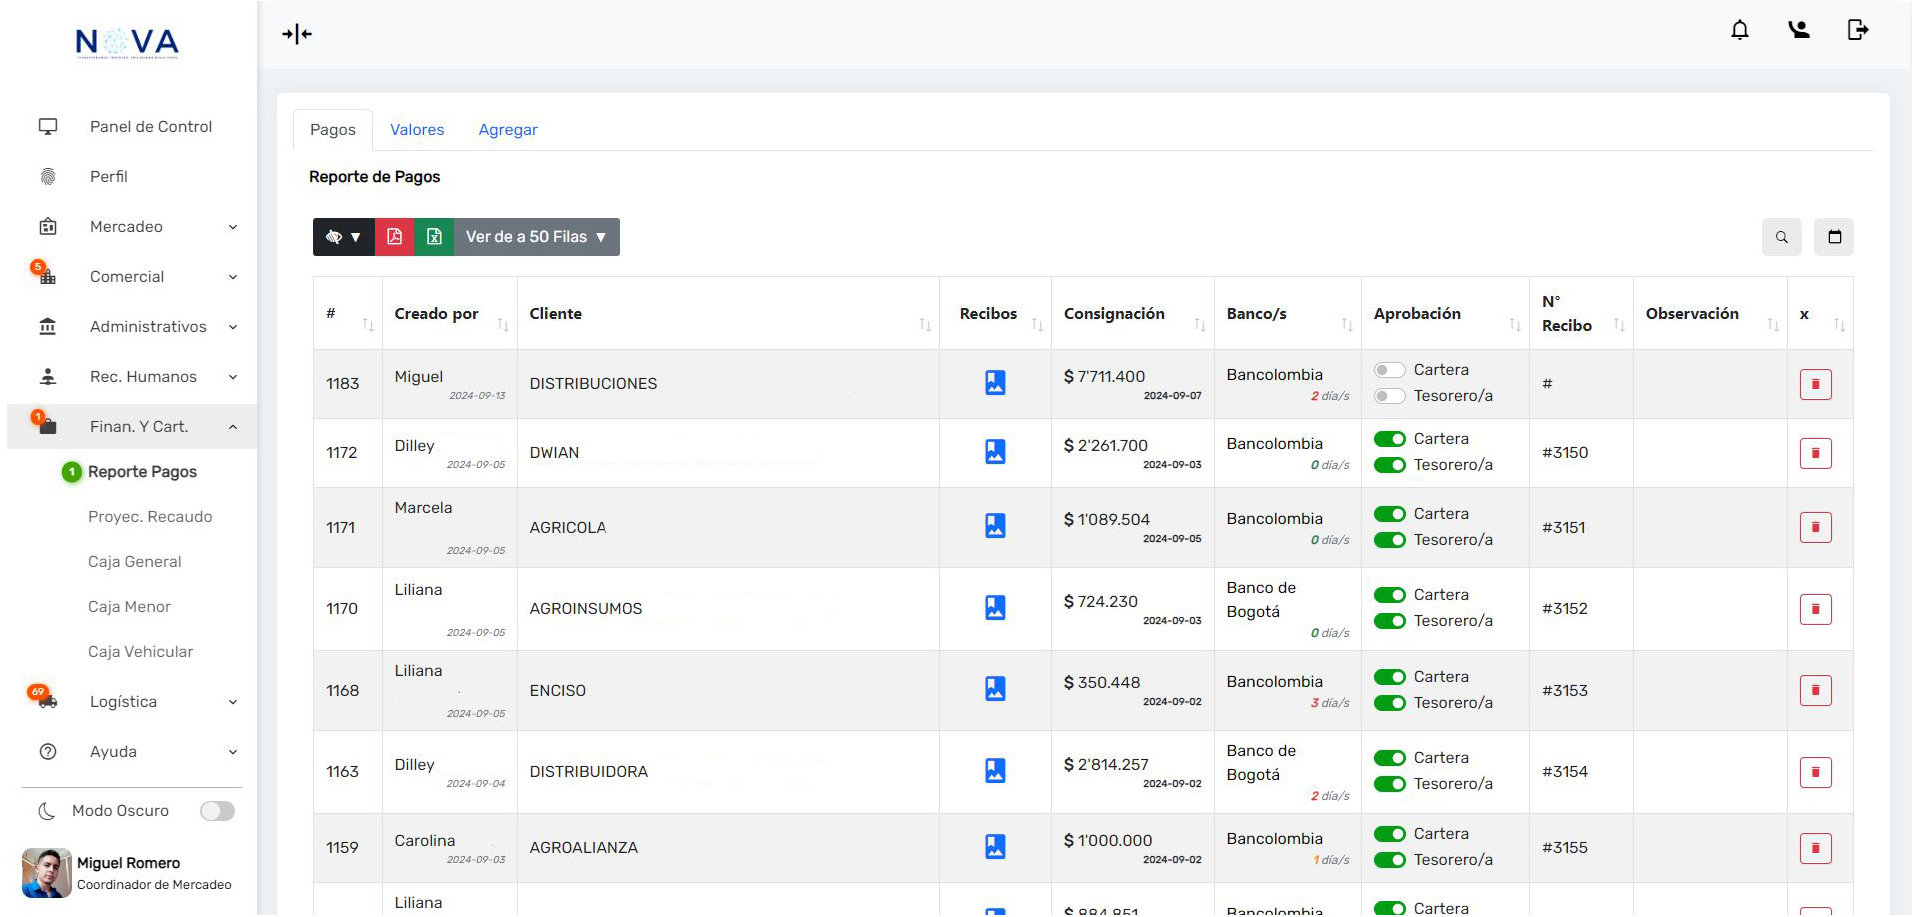View receipt image for row 1172 DWIAN
Viewport: 1920px width, 917px height.
pos(995,452)
